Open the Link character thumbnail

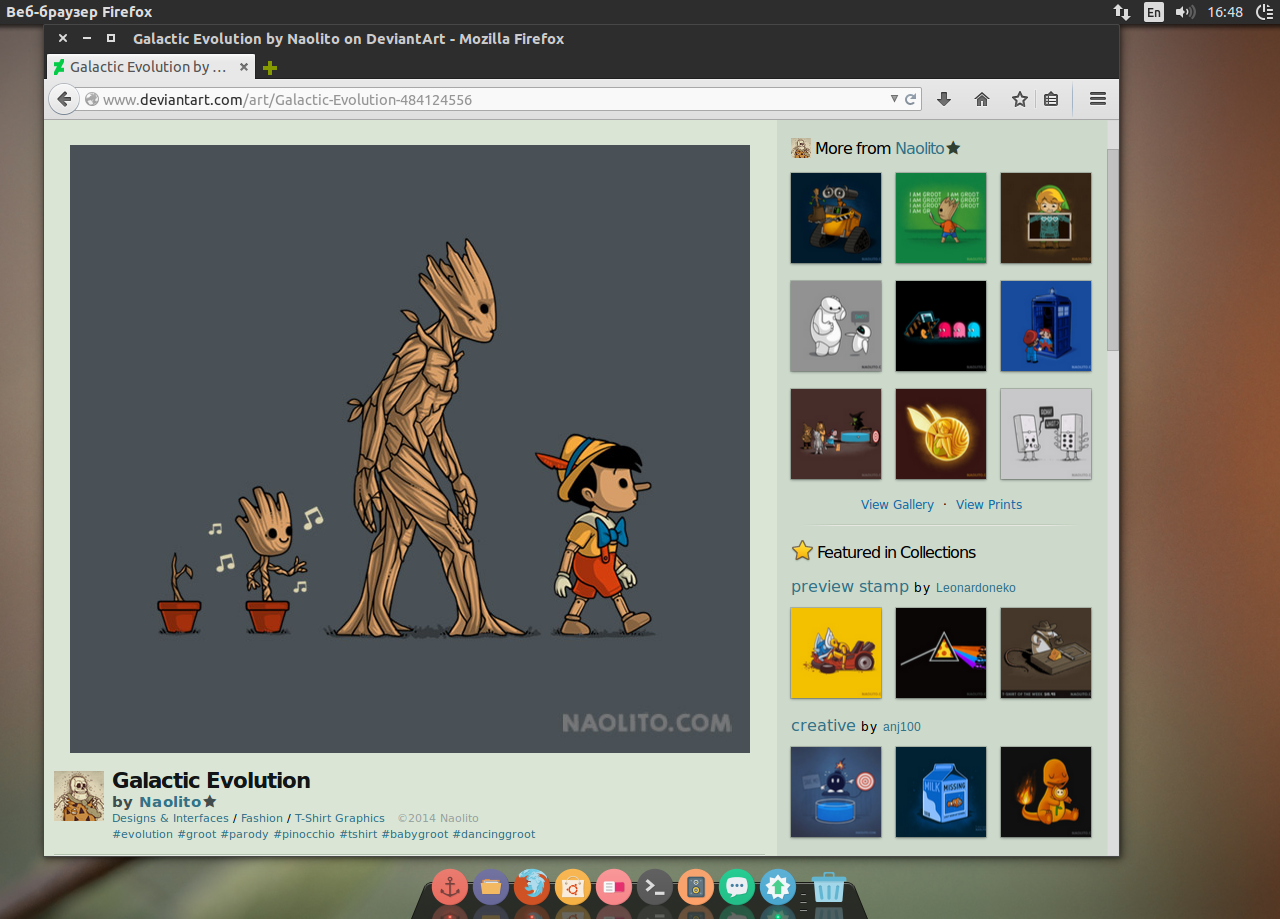(x=1046, y=218)
